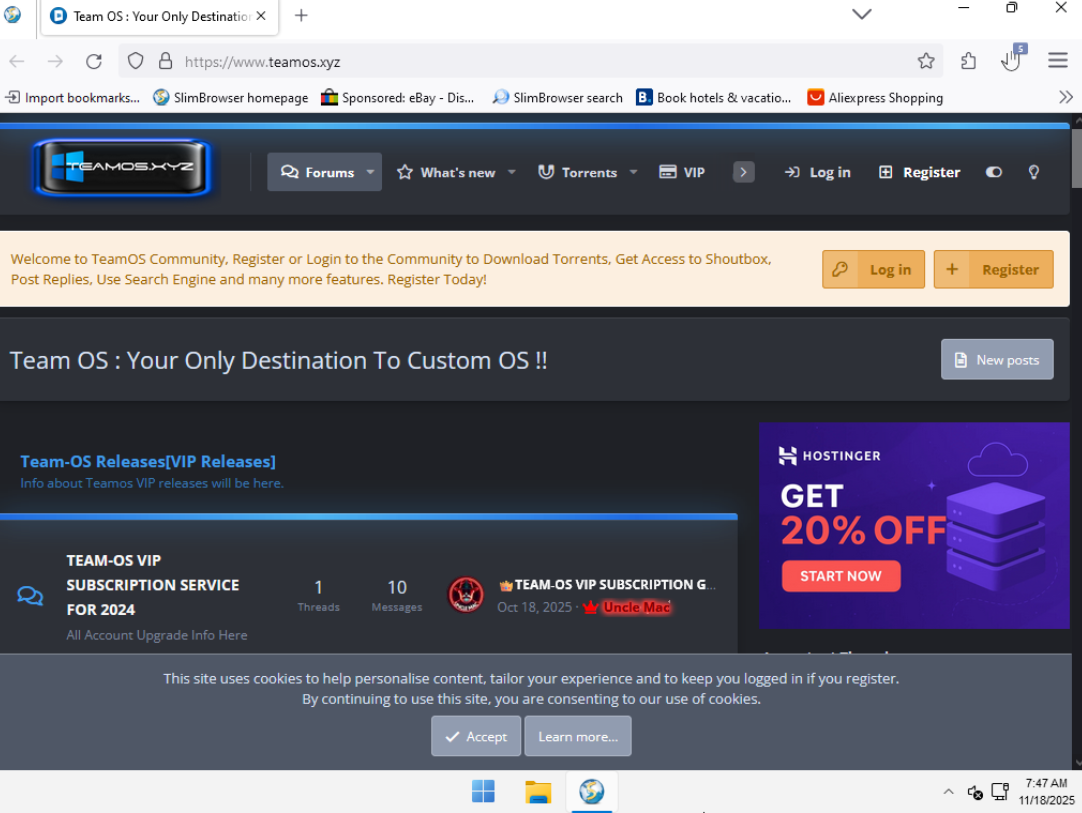Viewport: 1082px width, 813px height.
Task: Click Log in in the navigation bar
Action: pos(817,172)
